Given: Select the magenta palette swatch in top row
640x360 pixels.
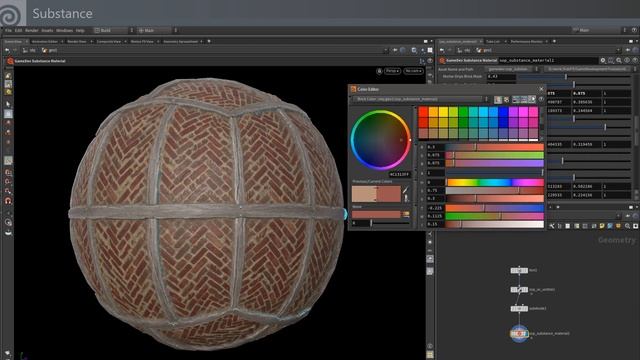Looking at the screenshot, I should 523,112.
